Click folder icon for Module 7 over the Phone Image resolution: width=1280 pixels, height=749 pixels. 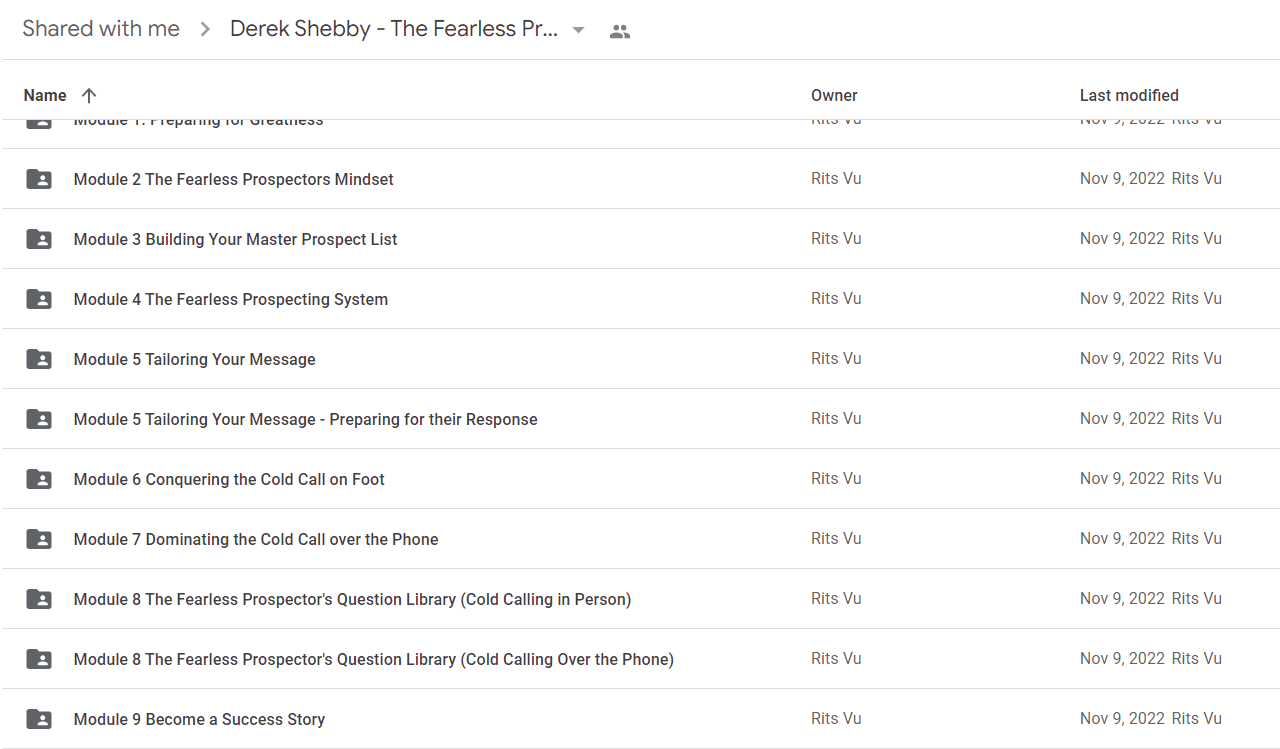click(x=39, y=539)
